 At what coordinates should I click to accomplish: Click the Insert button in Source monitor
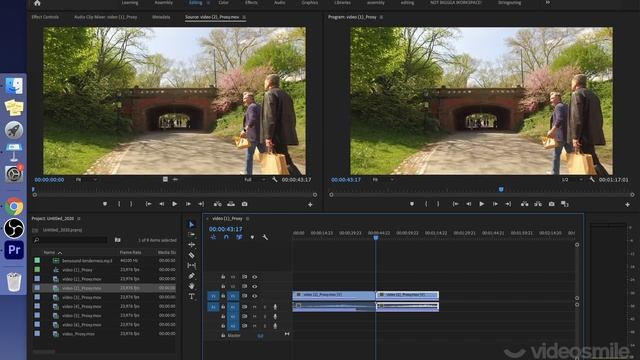(x=218, y=204)
